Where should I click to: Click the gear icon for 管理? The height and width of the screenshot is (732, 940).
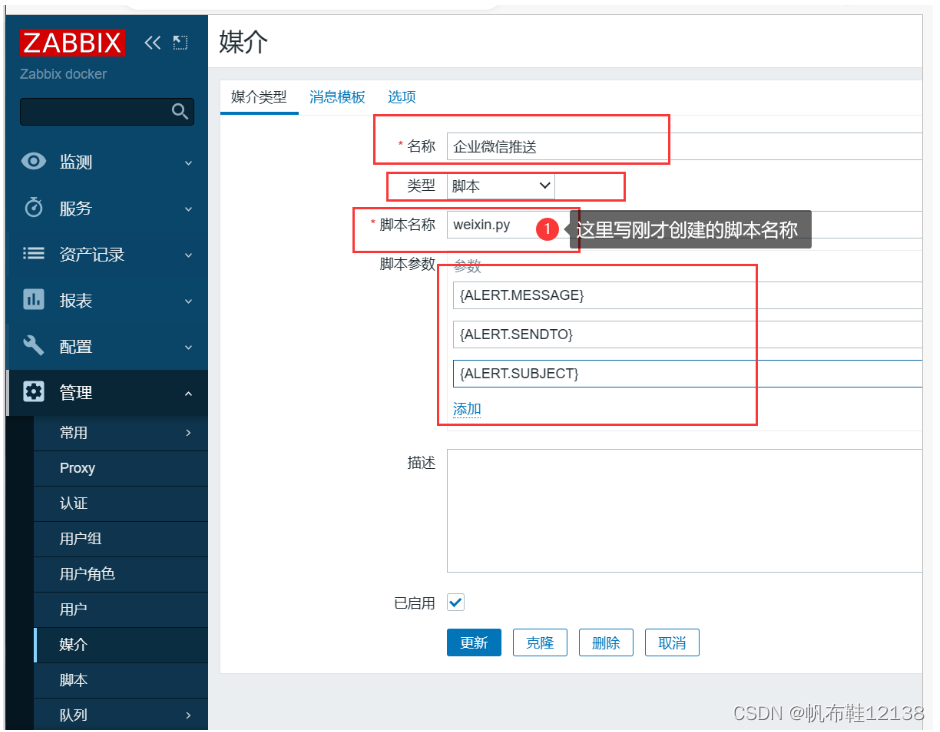(34, 391)
